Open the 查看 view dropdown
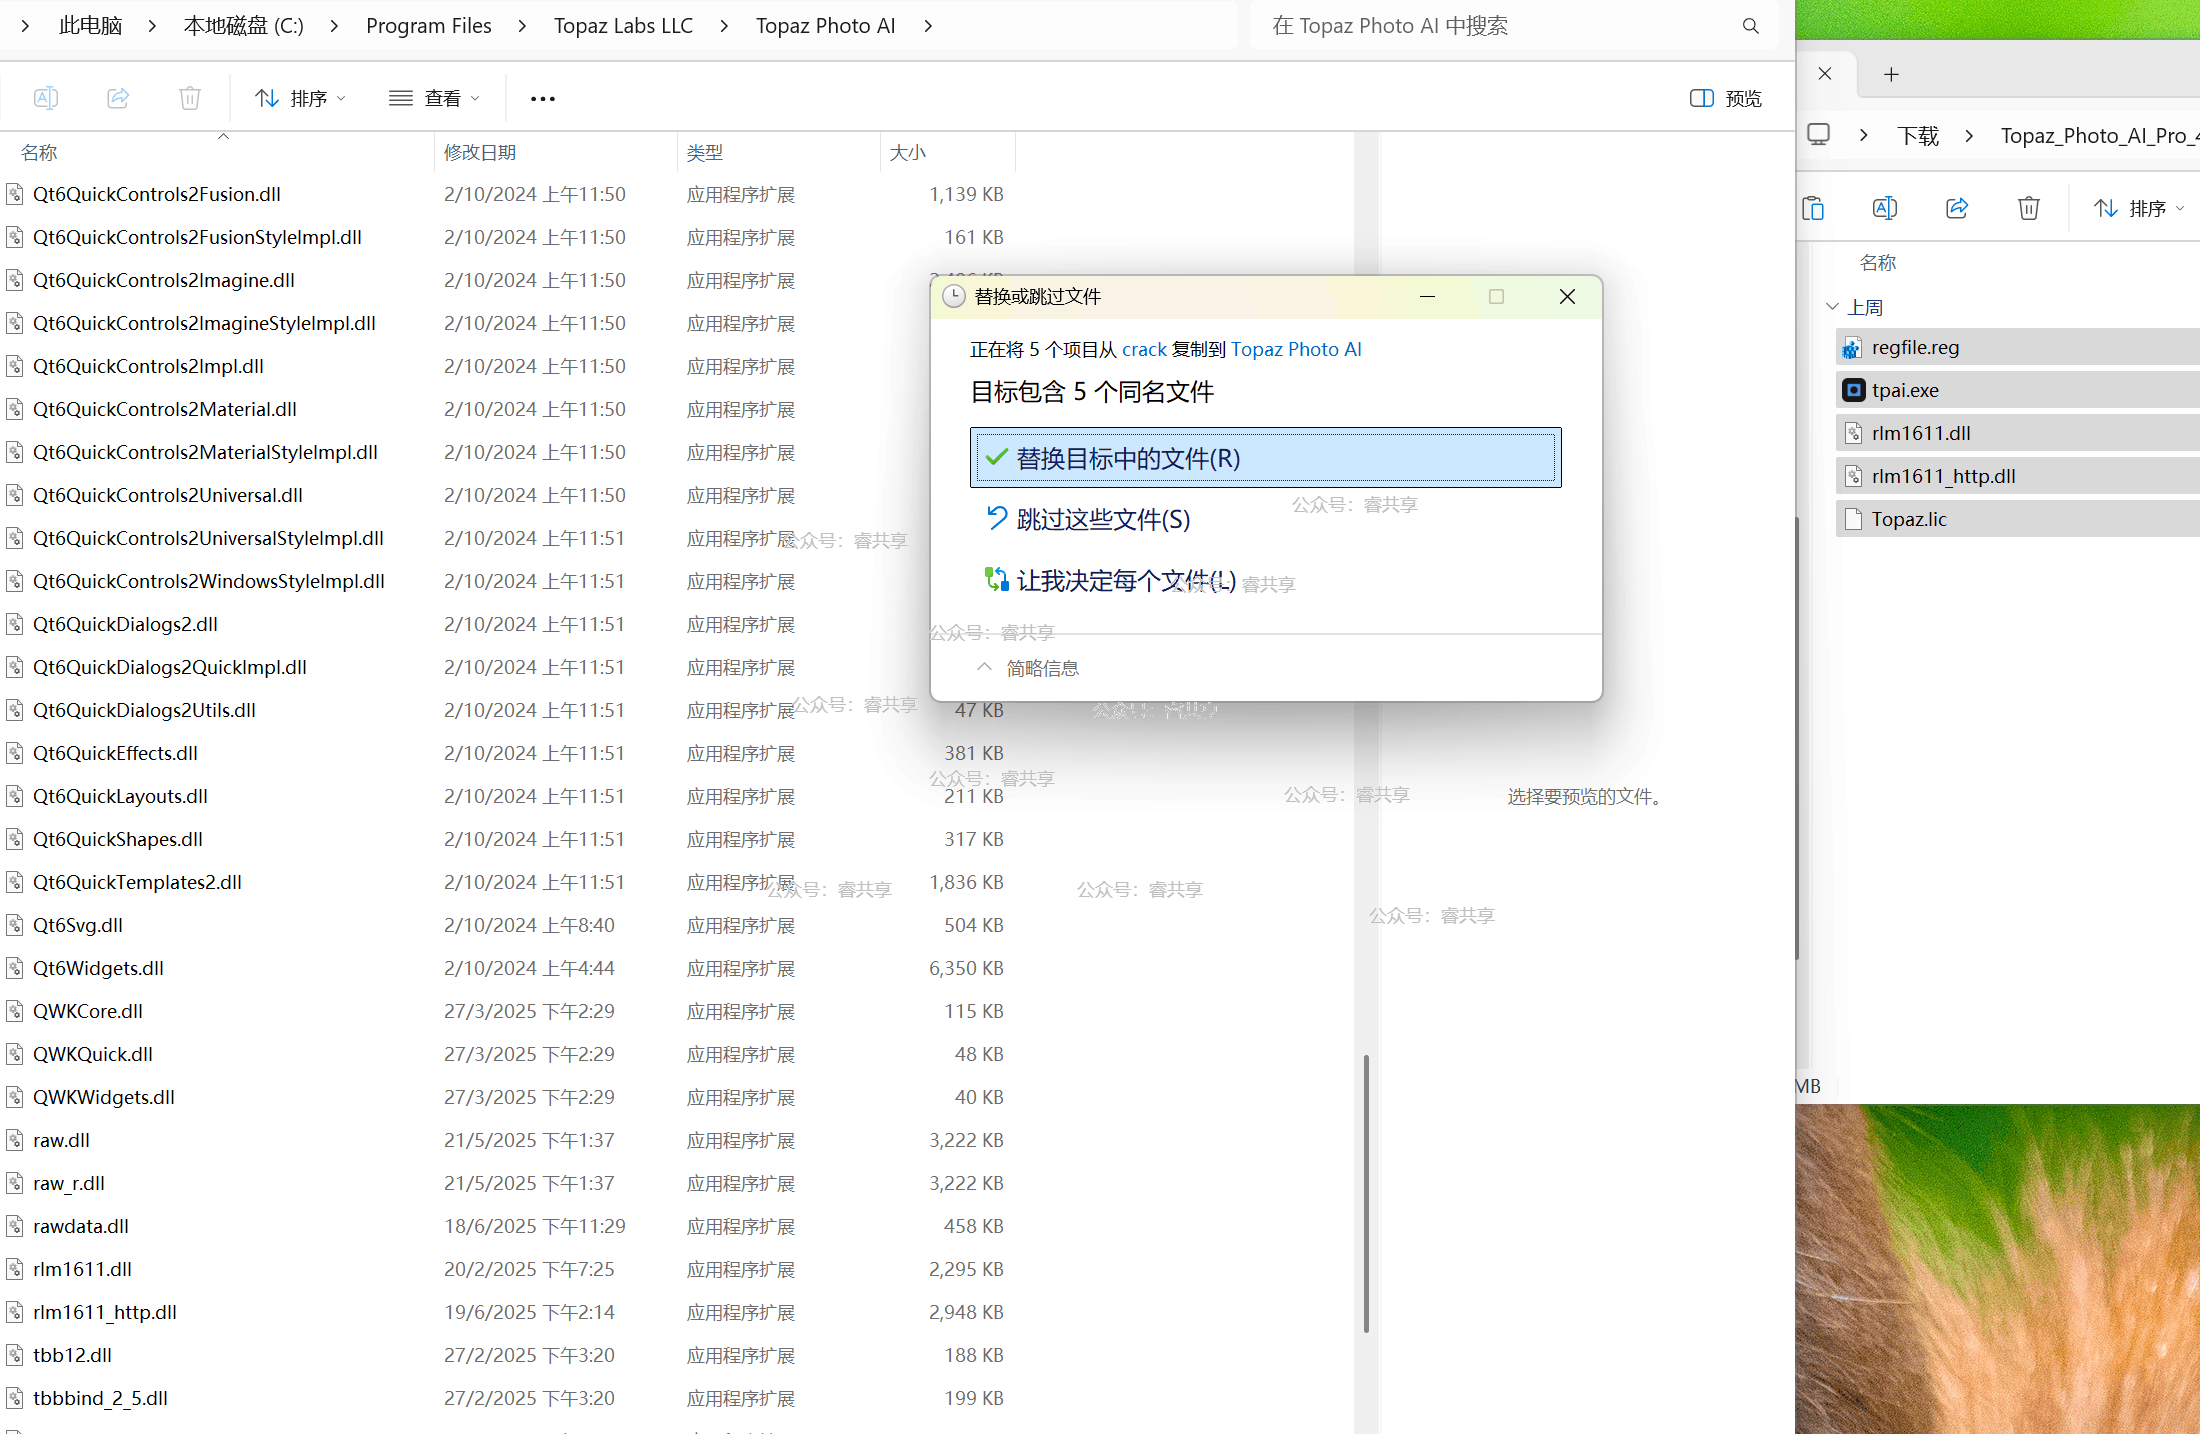The height and width of the screenshot is (1434, 2200). click(x=434, y=98)
